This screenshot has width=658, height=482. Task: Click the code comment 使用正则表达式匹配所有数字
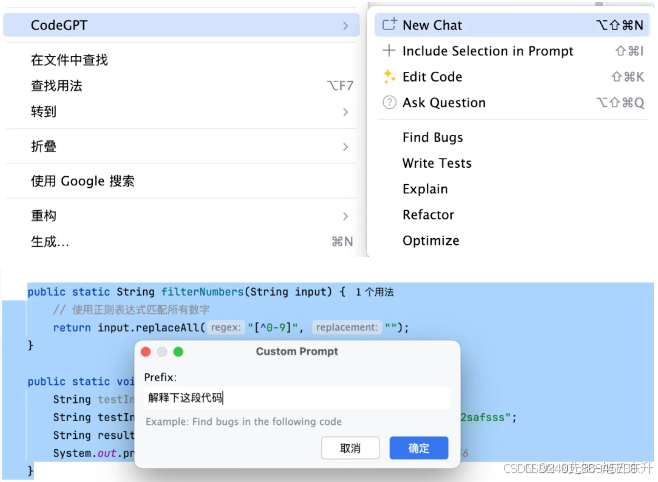[x=131, y=310]
